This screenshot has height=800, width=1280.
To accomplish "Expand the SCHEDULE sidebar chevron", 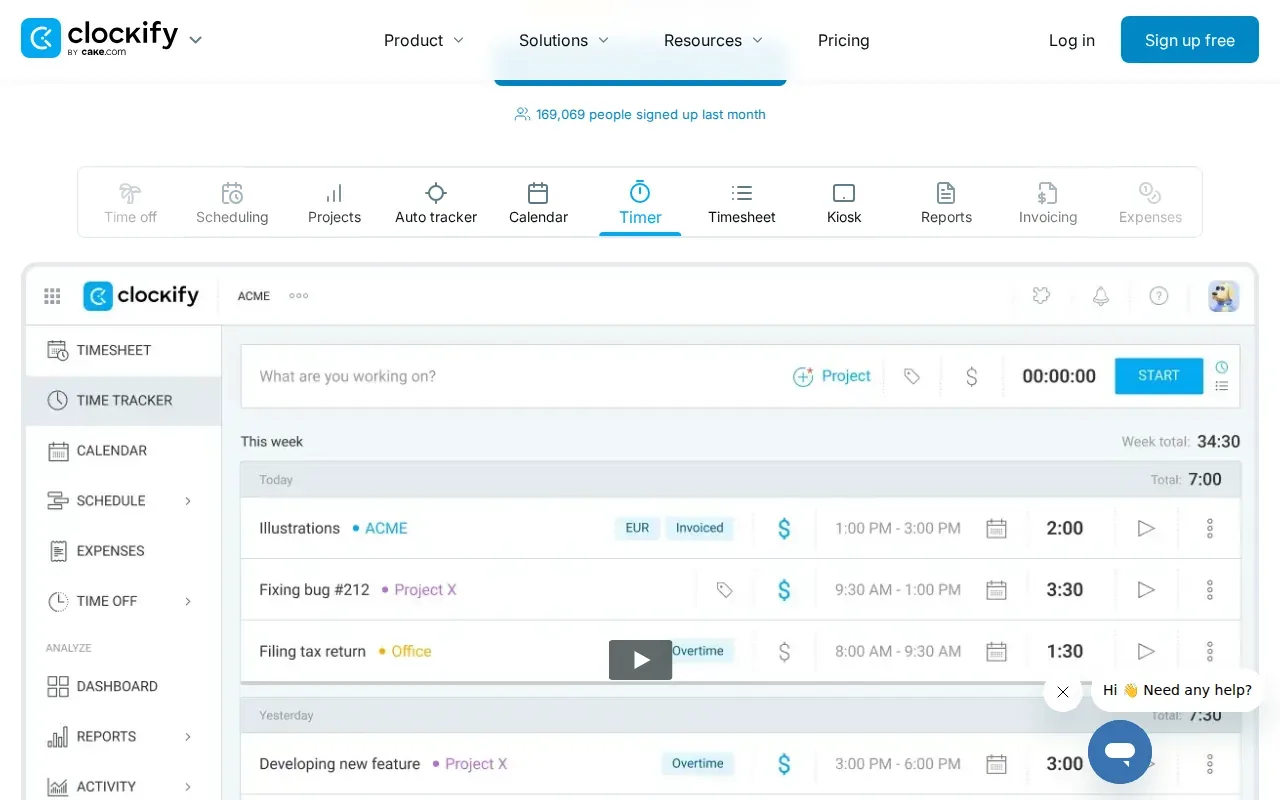I will [x=188, y=501].
